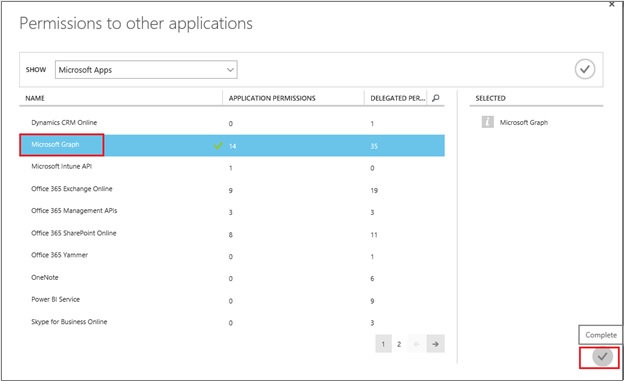
Task: Select page 1 in the pager
Action: pos(383,344)
